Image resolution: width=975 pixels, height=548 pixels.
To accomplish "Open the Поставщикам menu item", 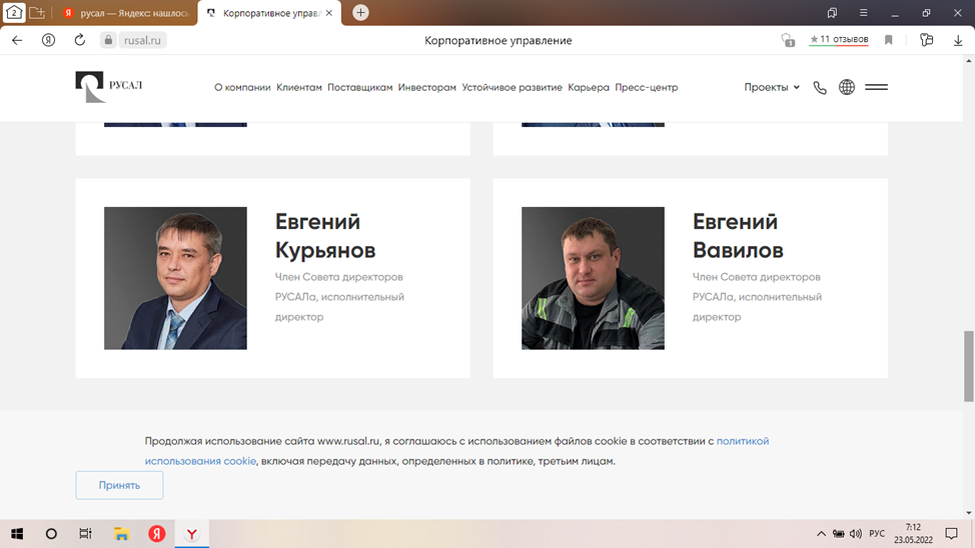I will [x=360, y=87].
